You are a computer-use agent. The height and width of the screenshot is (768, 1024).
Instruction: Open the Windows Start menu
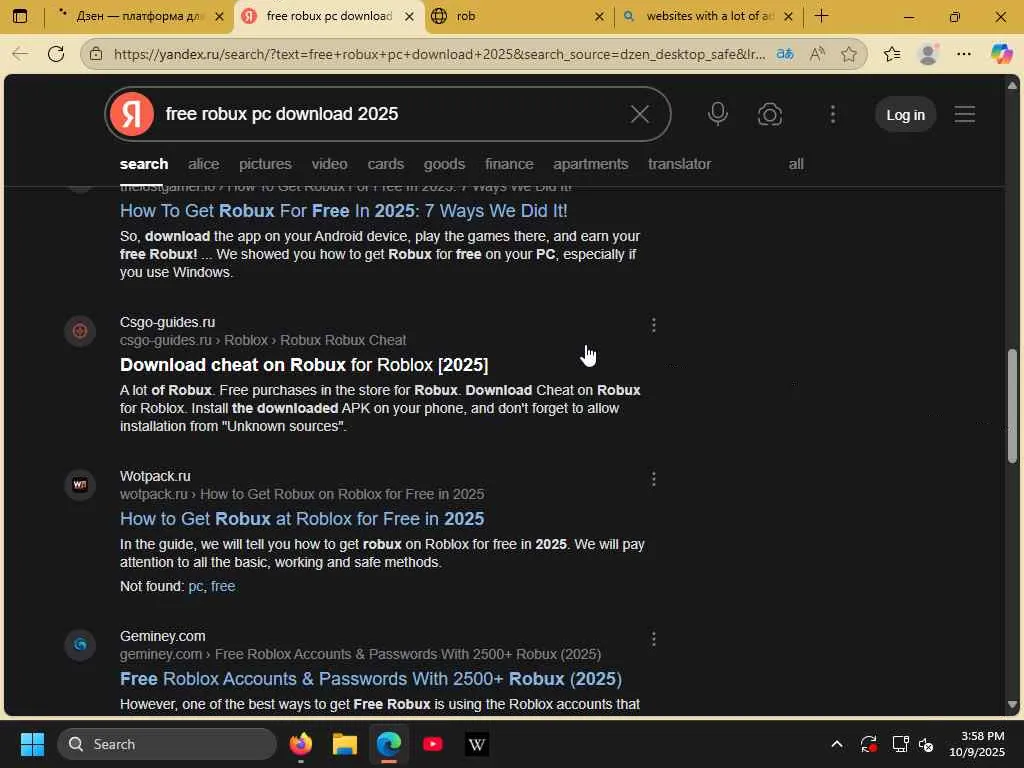pyautogui.click(x=32, y=744)
